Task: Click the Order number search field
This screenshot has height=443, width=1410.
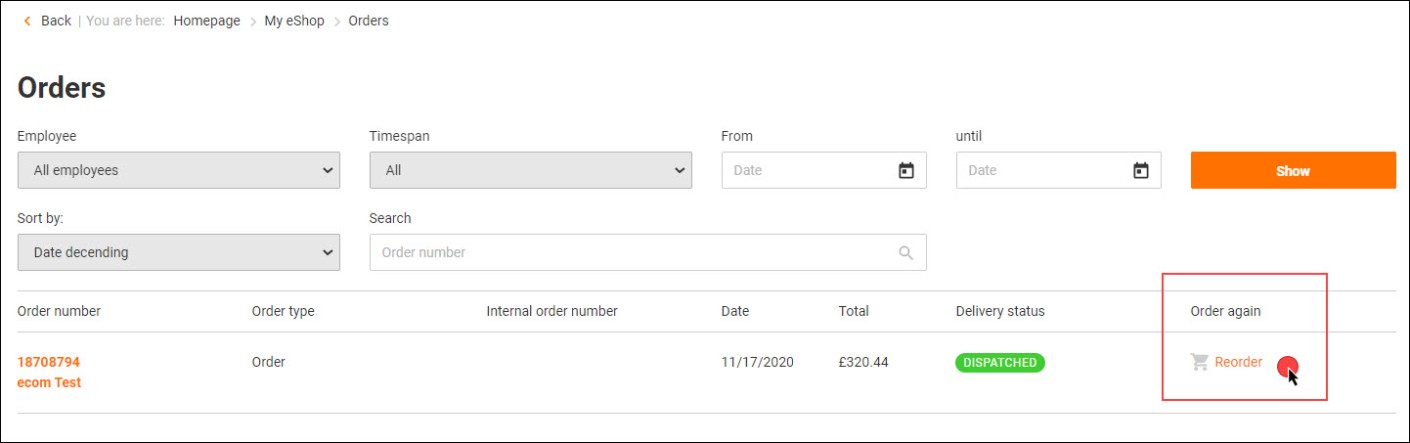Action: 630,253
